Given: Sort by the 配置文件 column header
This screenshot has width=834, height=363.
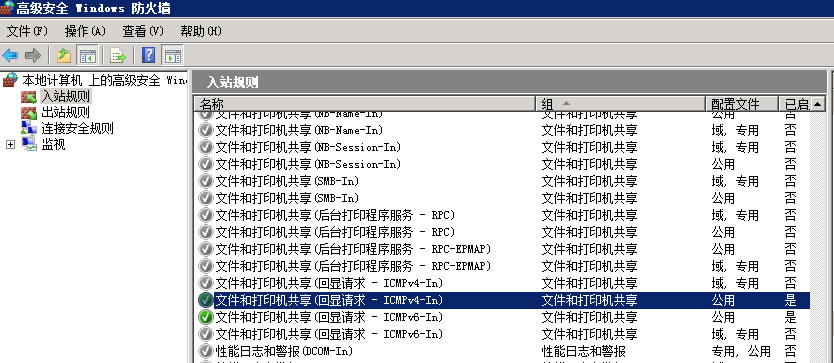Looking at the screenshot, I should coord(742,104).
